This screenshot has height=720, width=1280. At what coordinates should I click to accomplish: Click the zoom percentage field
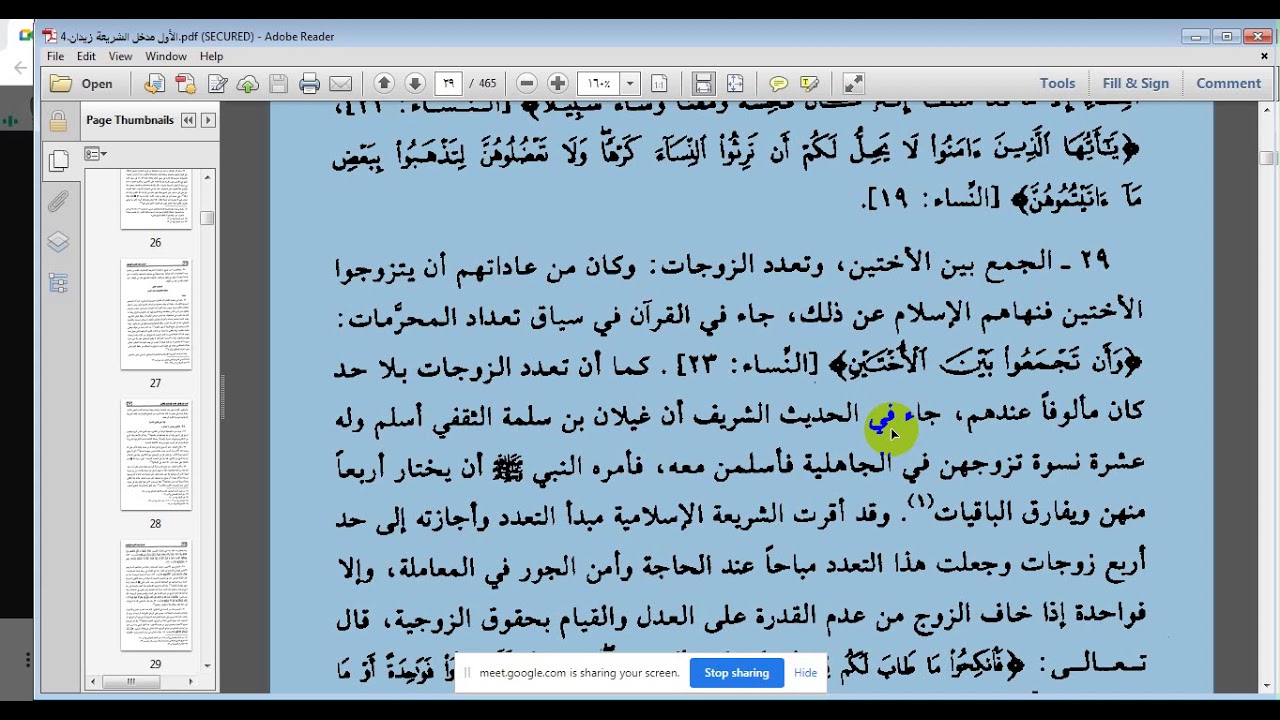pyautogui.click(x=599, y=84)
